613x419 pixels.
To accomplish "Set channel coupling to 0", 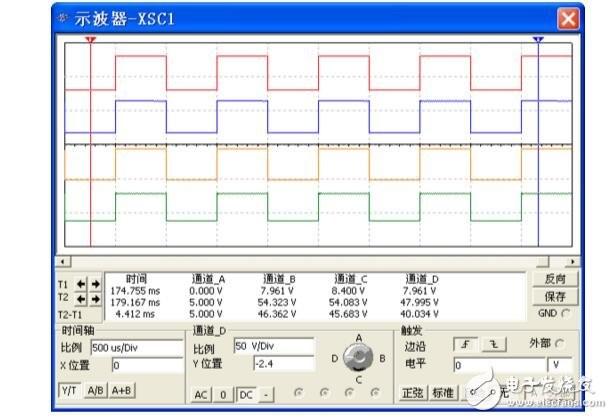I will [x=223, y=395].
